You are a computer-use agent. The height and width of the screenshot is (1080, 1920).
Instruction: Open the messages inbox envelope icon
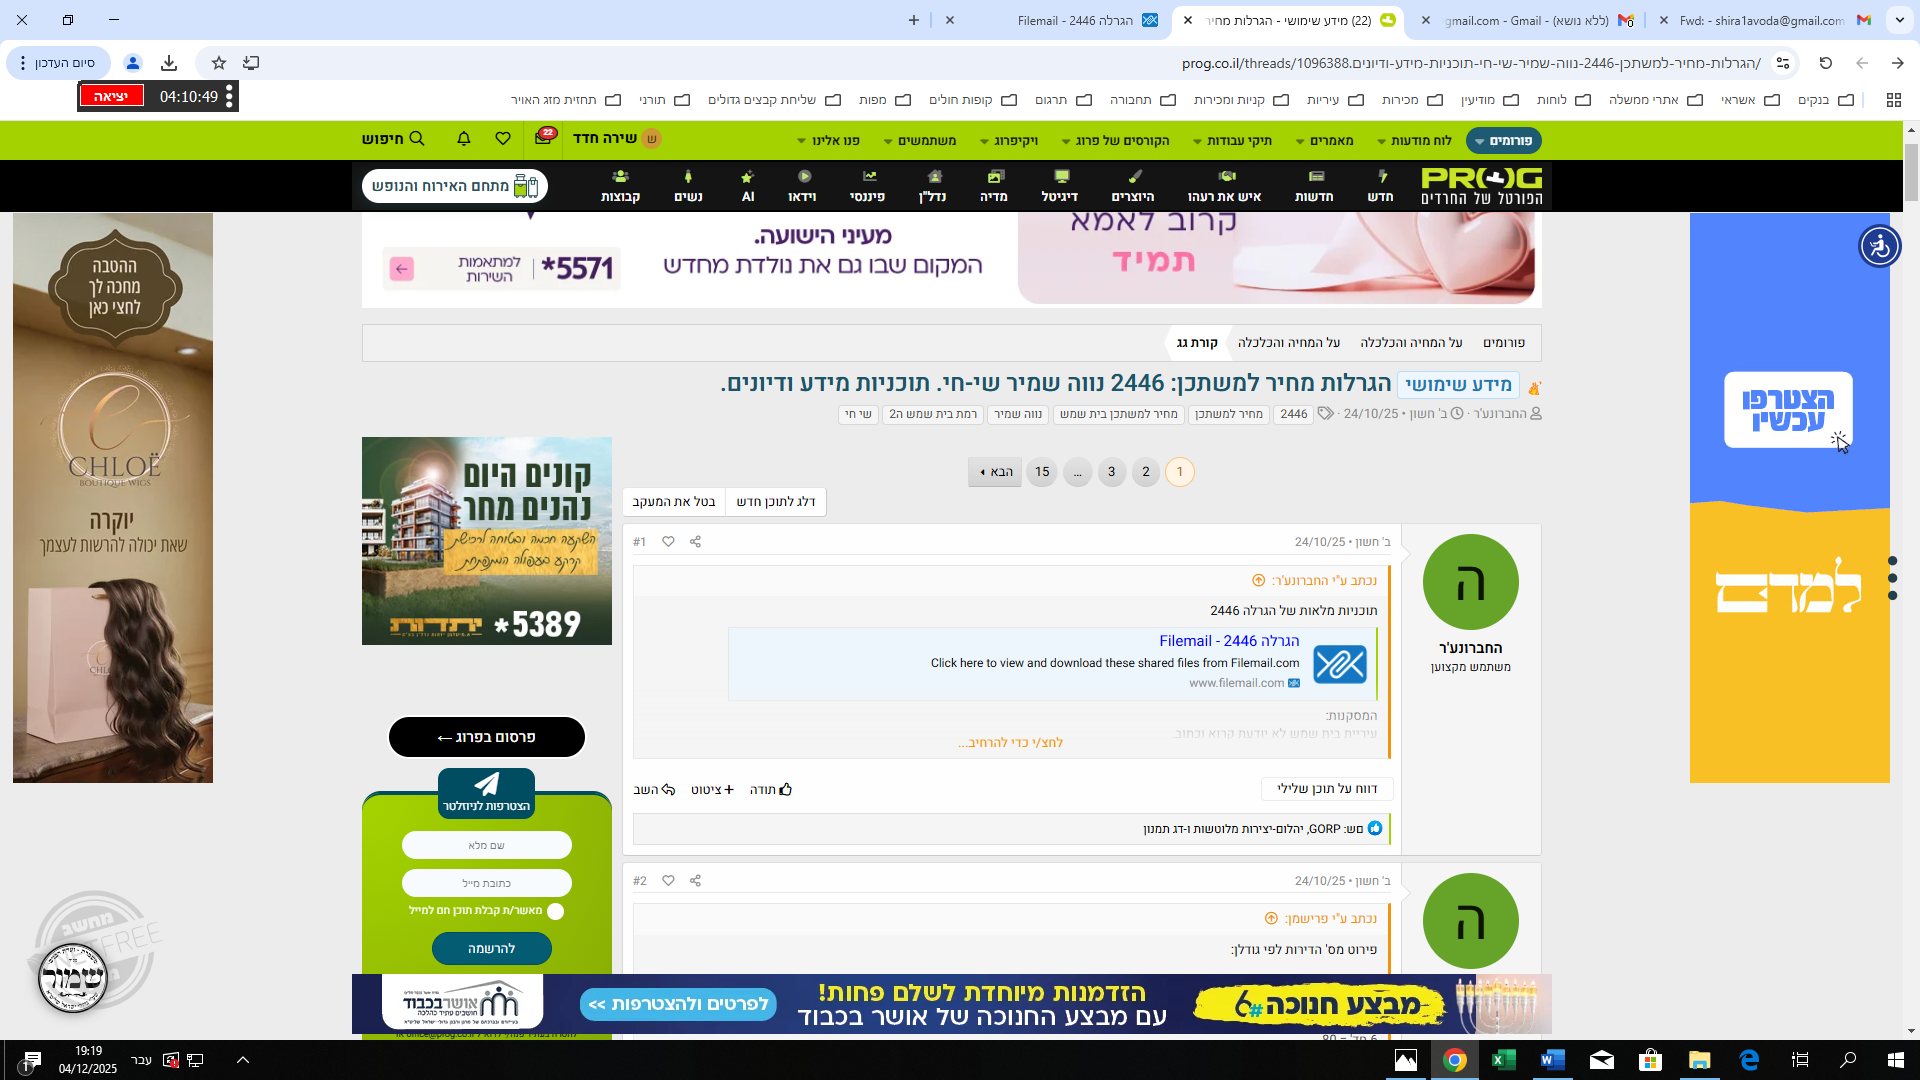click(x=543, y=139)
